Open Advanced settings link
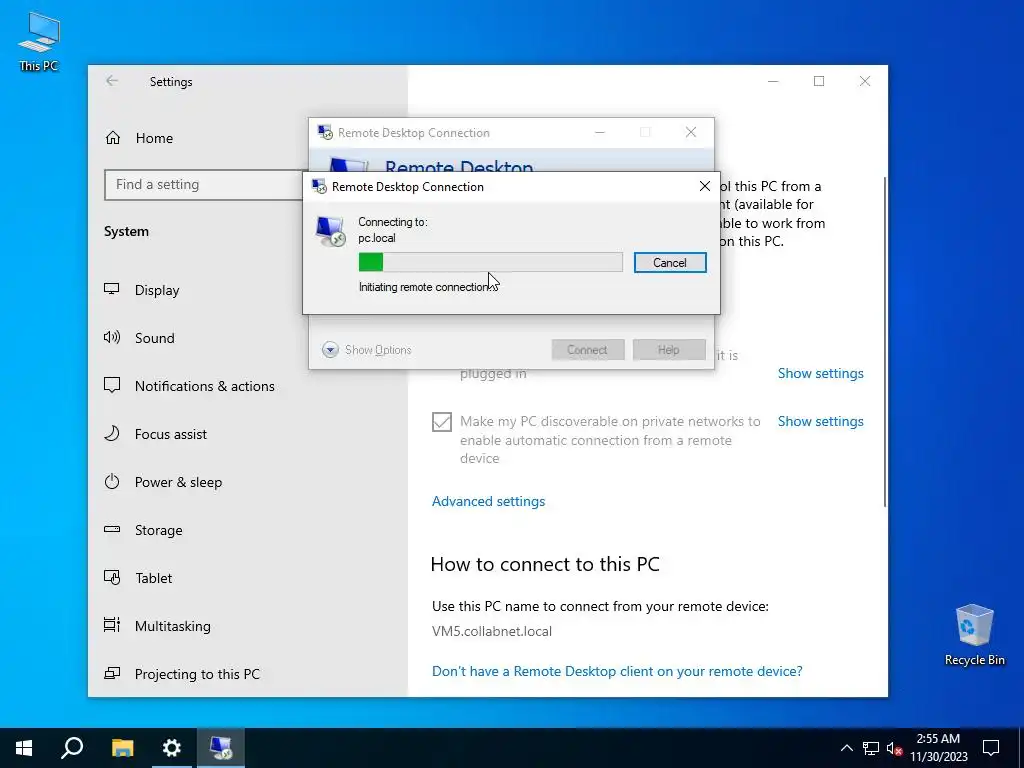Image resolution: width=1024 pixels, height=768 pixels. click(488, 502)
